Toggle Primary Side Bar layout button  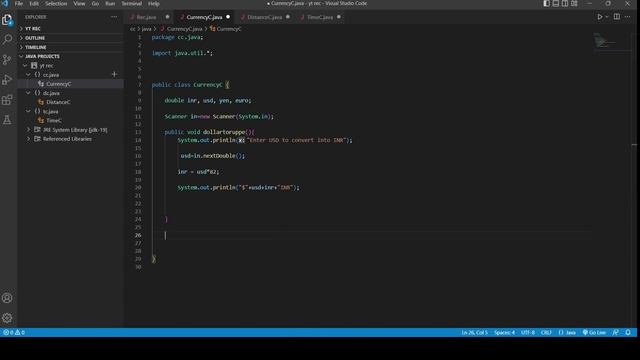point(546,3)
